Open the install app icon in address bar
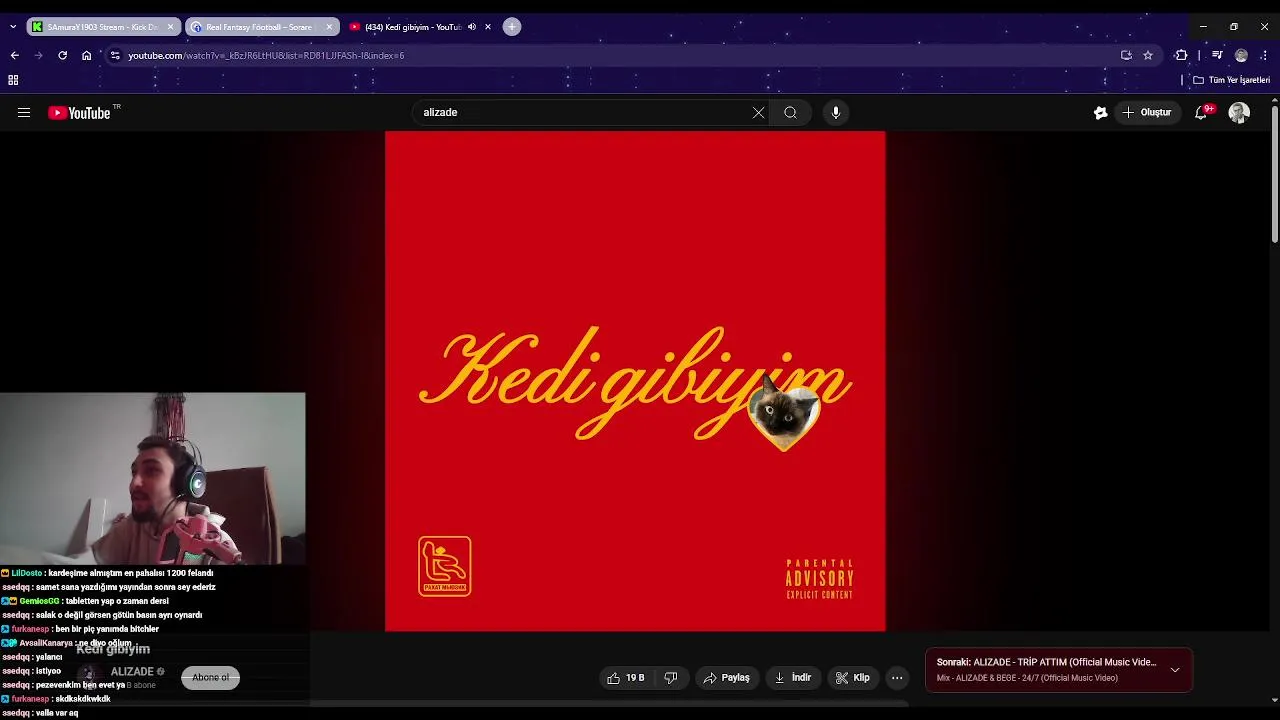Viewport: 1280px width, 720px height. [1126, 55]
